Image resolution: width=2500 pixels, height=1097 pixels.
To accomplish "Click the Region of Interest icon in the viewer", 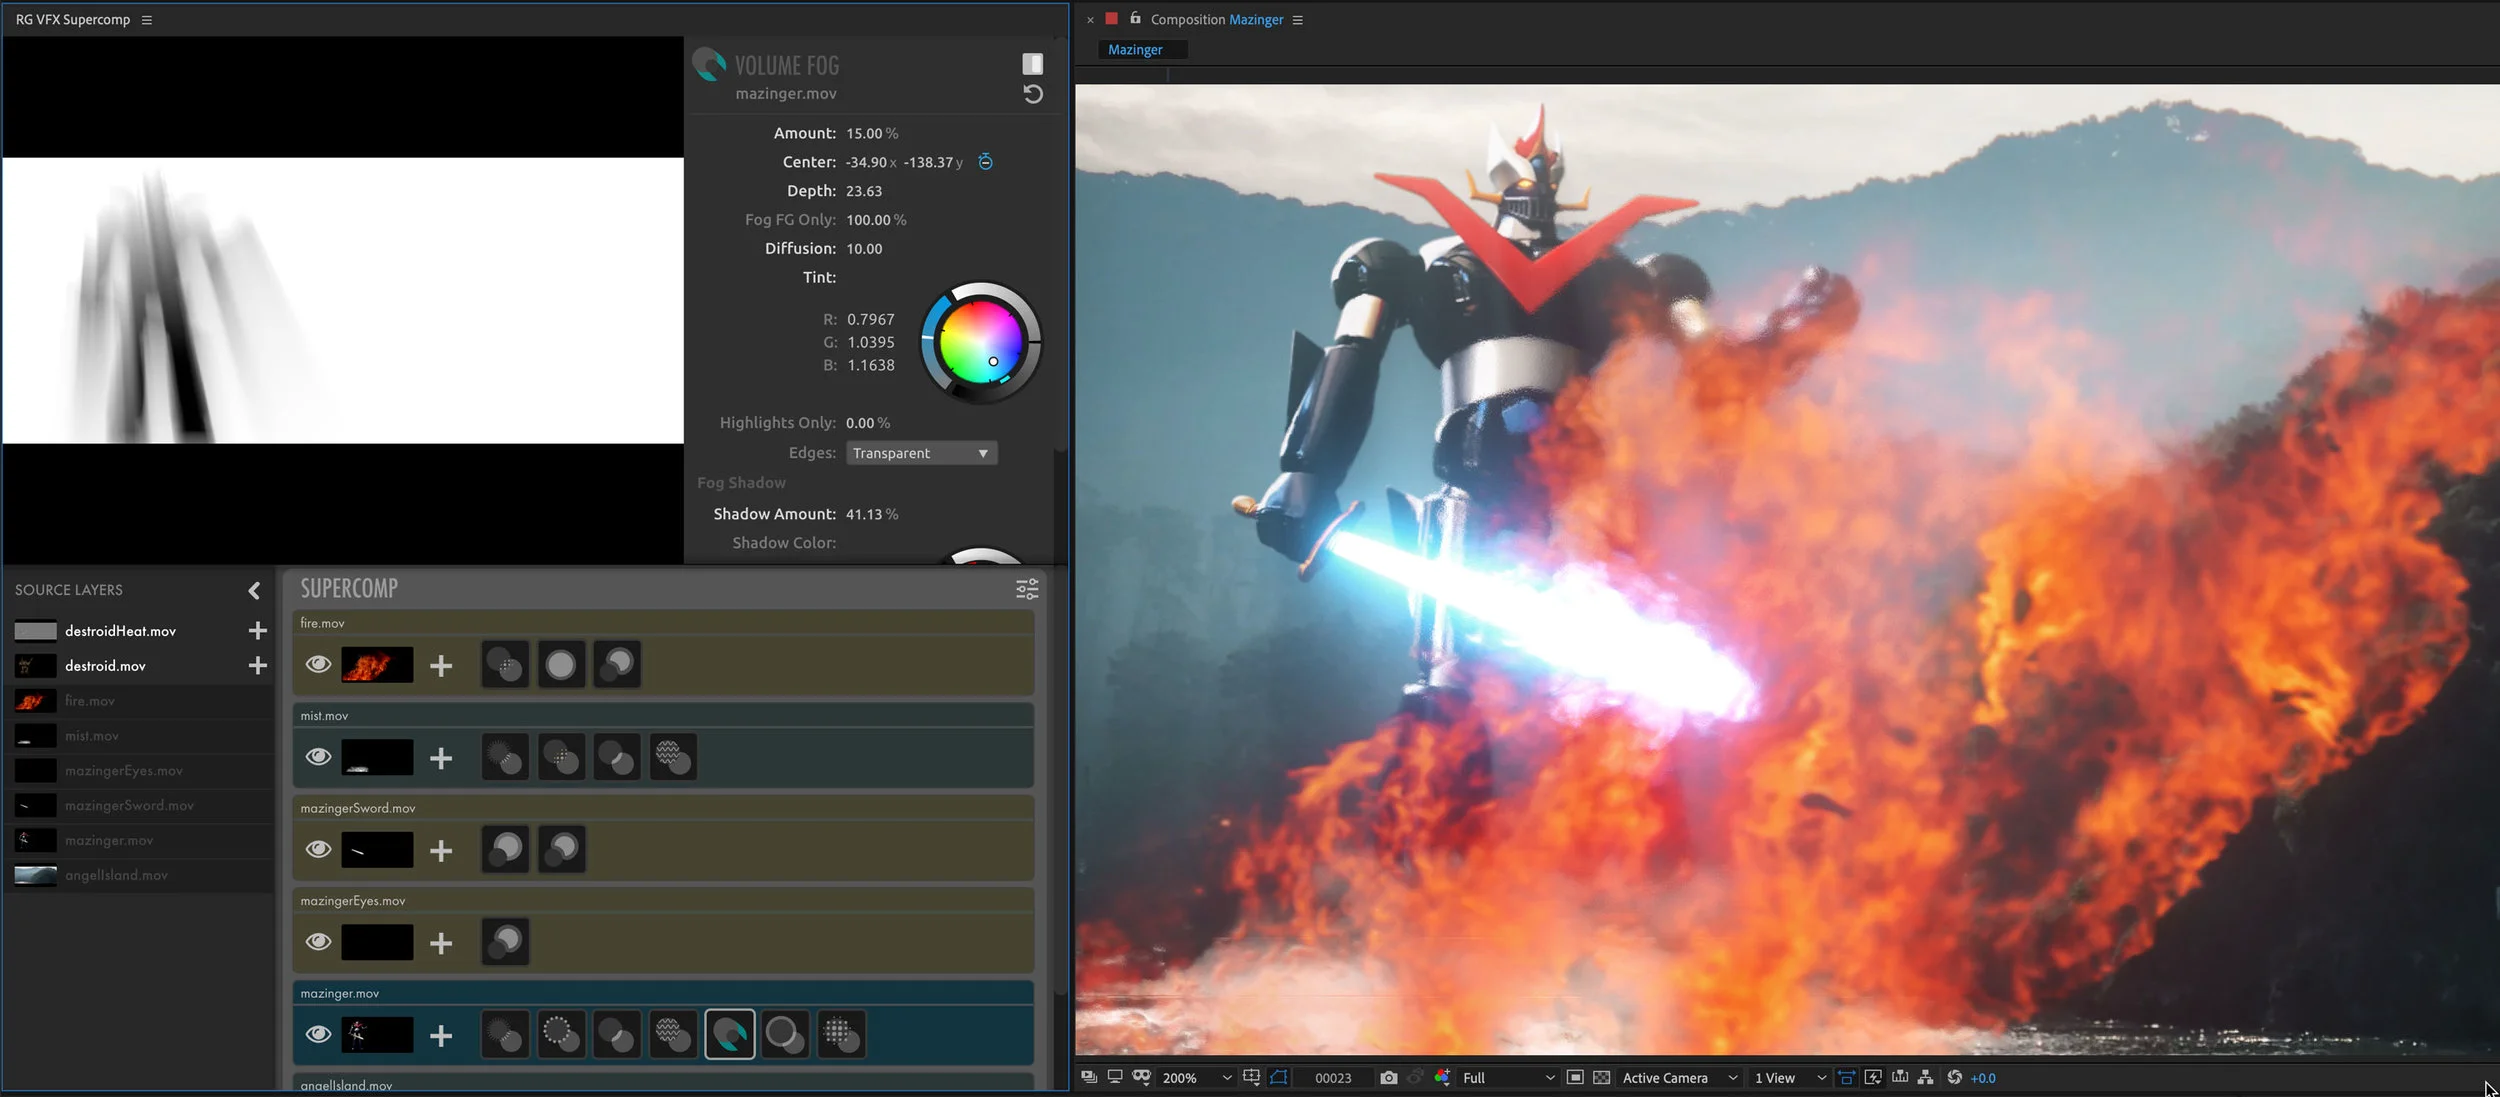I will pos(1278,1078).
